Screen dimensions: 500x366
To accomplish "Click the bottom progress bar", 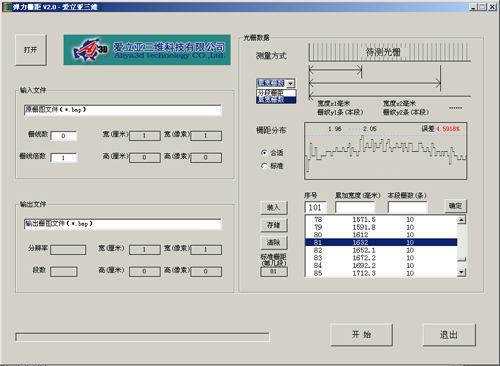I will tap(142, 337).
